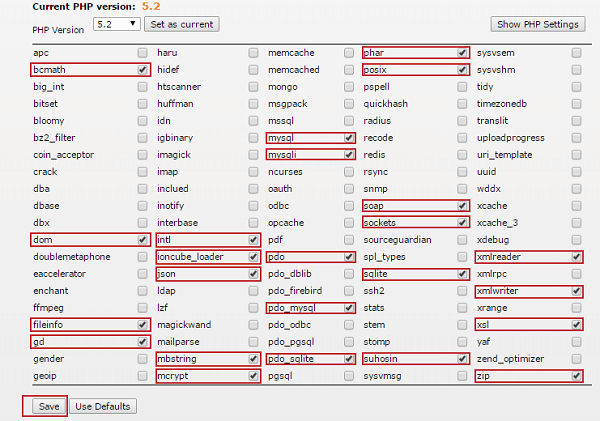Click the Use Defaults button
Image resolution: width=600 pixels, height=421 pixels.
click(103, 406)
